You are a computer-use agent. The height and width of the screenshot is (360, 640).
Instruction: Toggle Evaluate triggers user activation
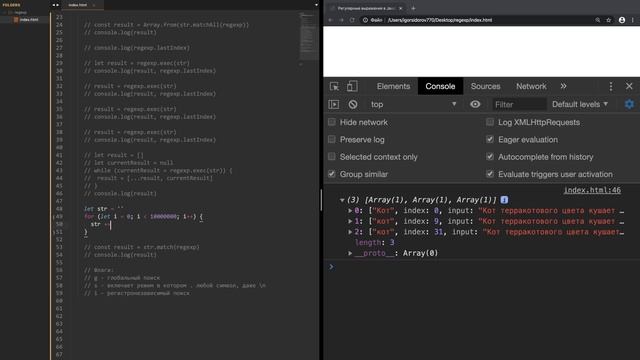click(490, 174)
